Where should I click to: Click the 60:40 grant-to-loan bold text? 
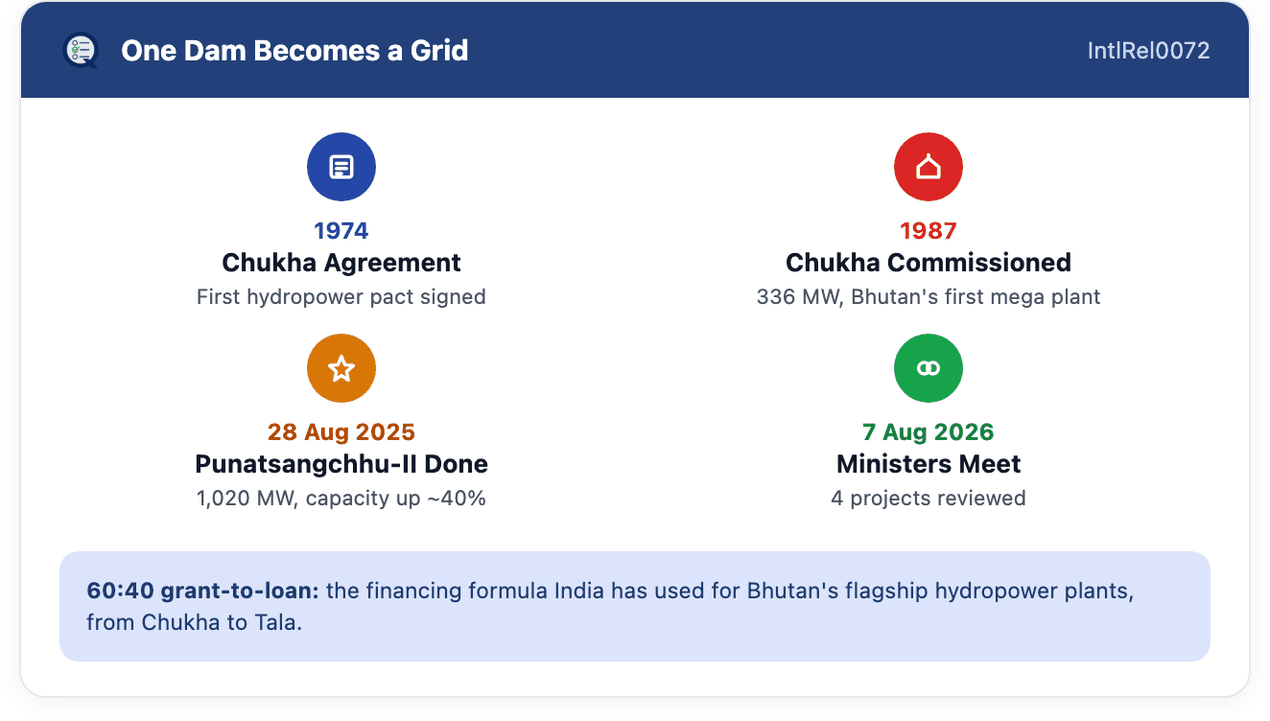pos(203,591)
